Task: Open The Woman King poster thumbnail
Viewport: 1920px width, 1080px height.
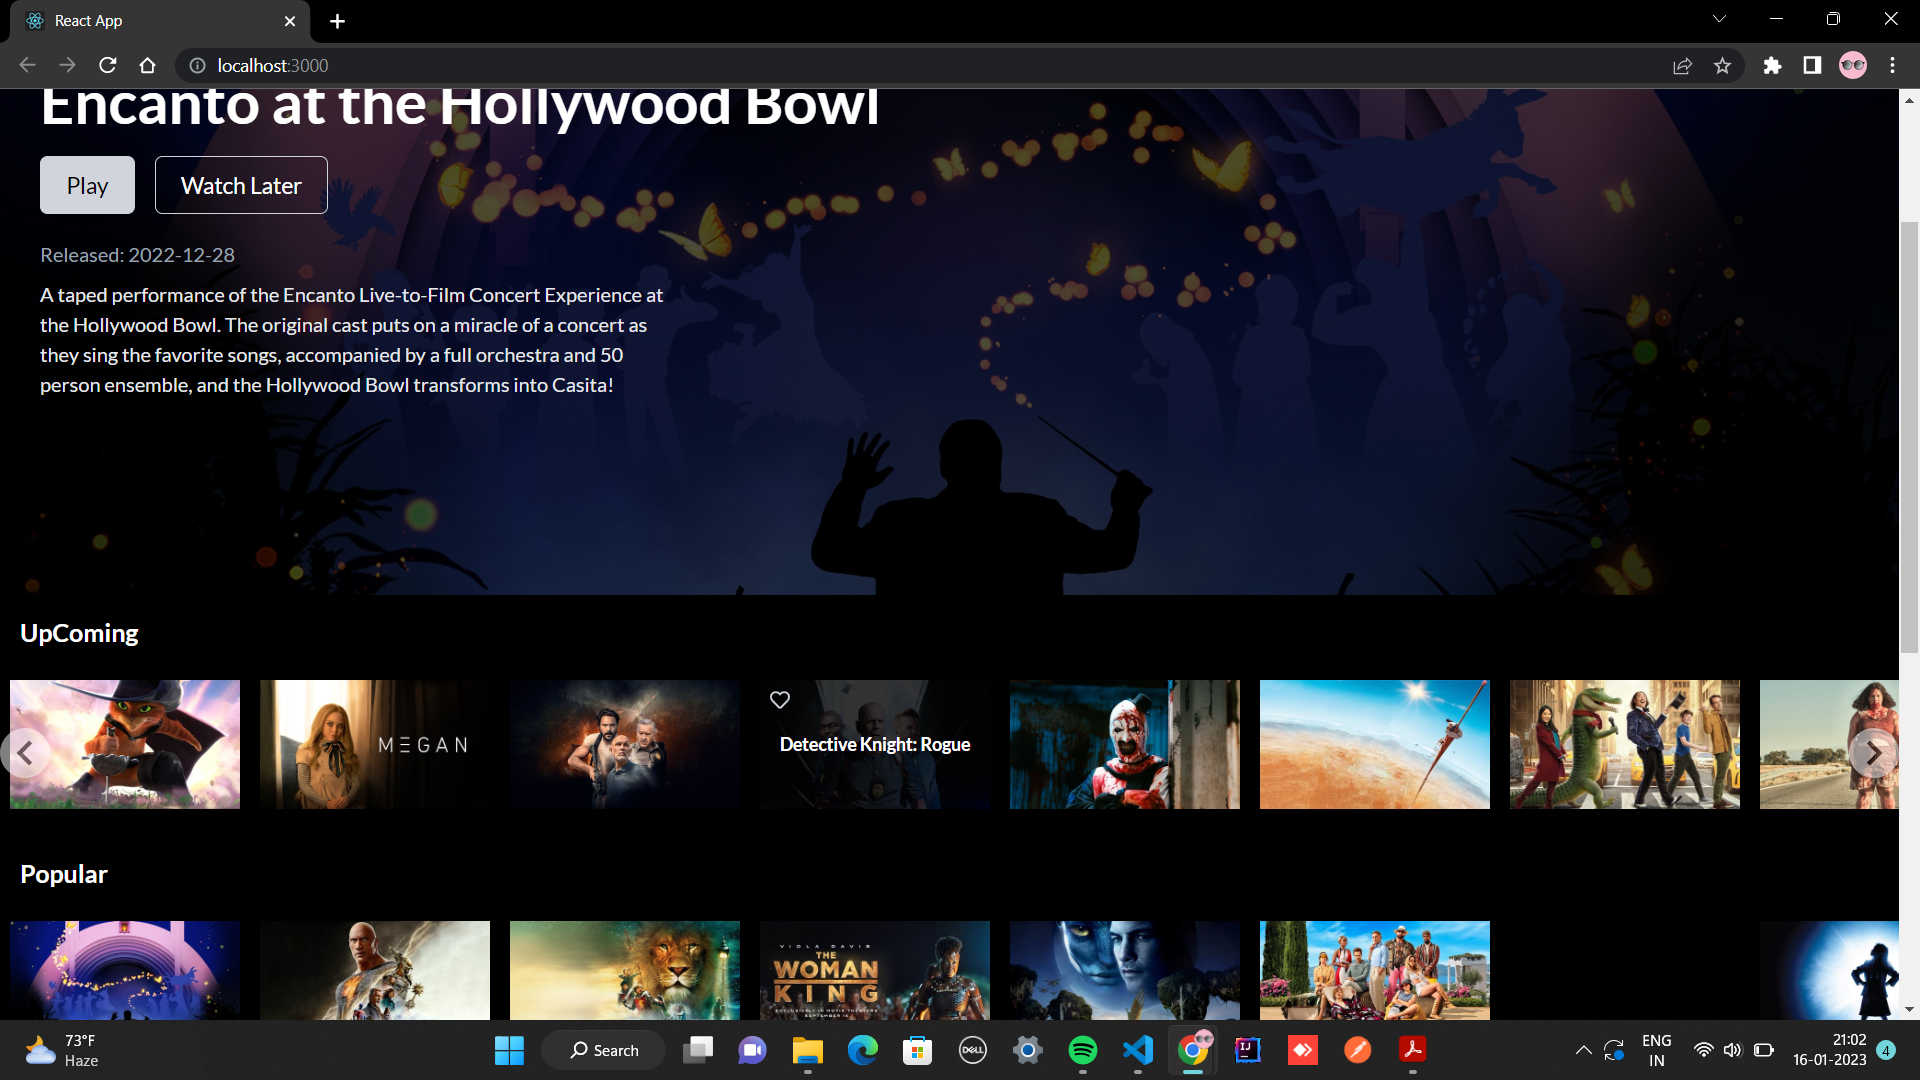Action: [x=874, y=970]
